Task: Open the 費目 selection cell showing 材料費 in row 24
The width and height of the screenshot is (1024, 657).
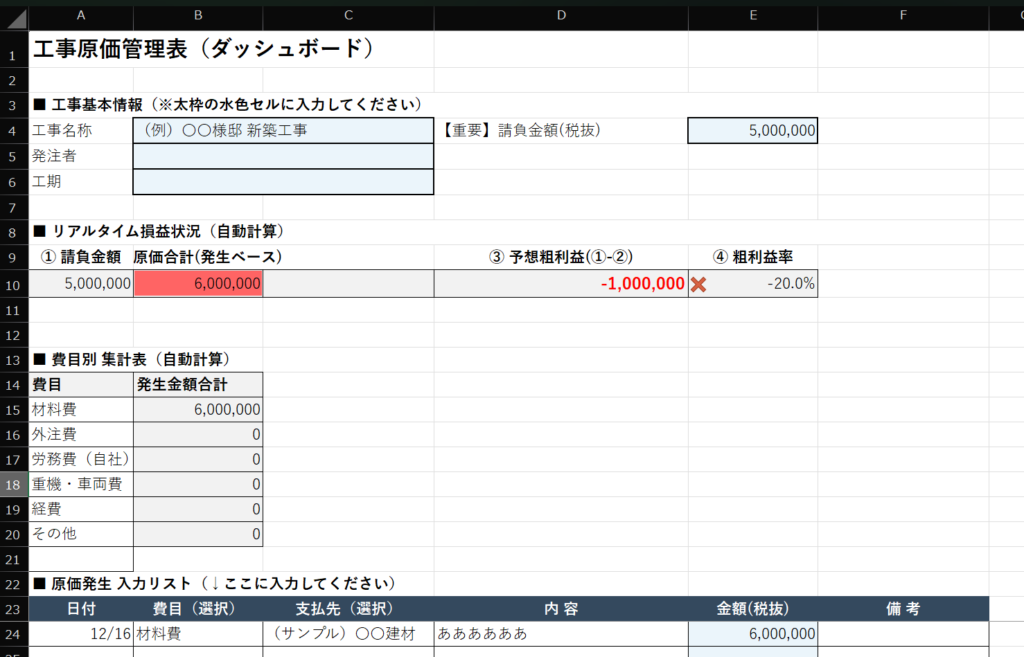Action: (x=198, y=633)
